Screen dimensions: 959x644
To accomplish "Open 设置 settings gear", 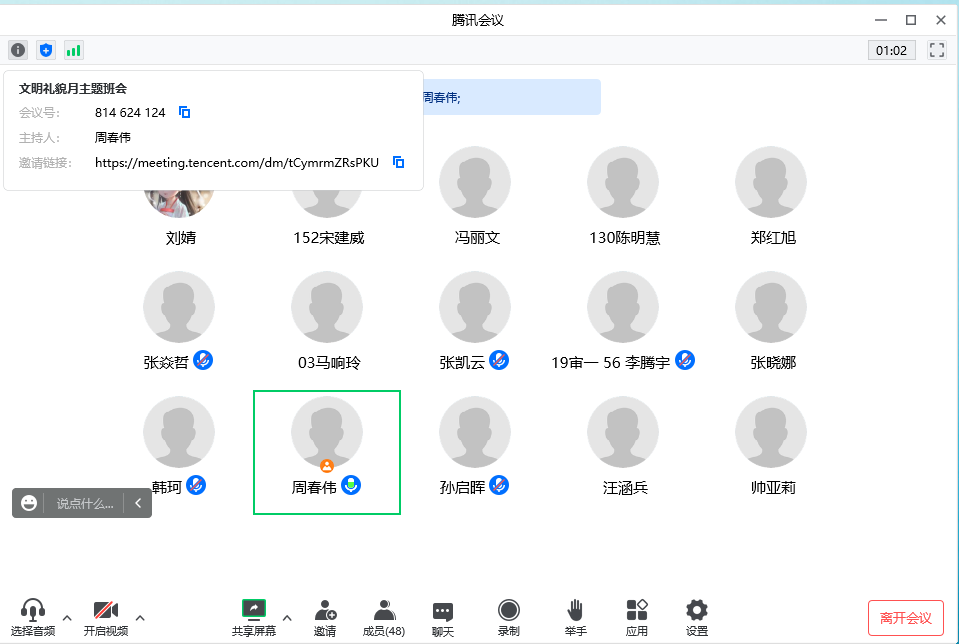I will click(697, 616).
